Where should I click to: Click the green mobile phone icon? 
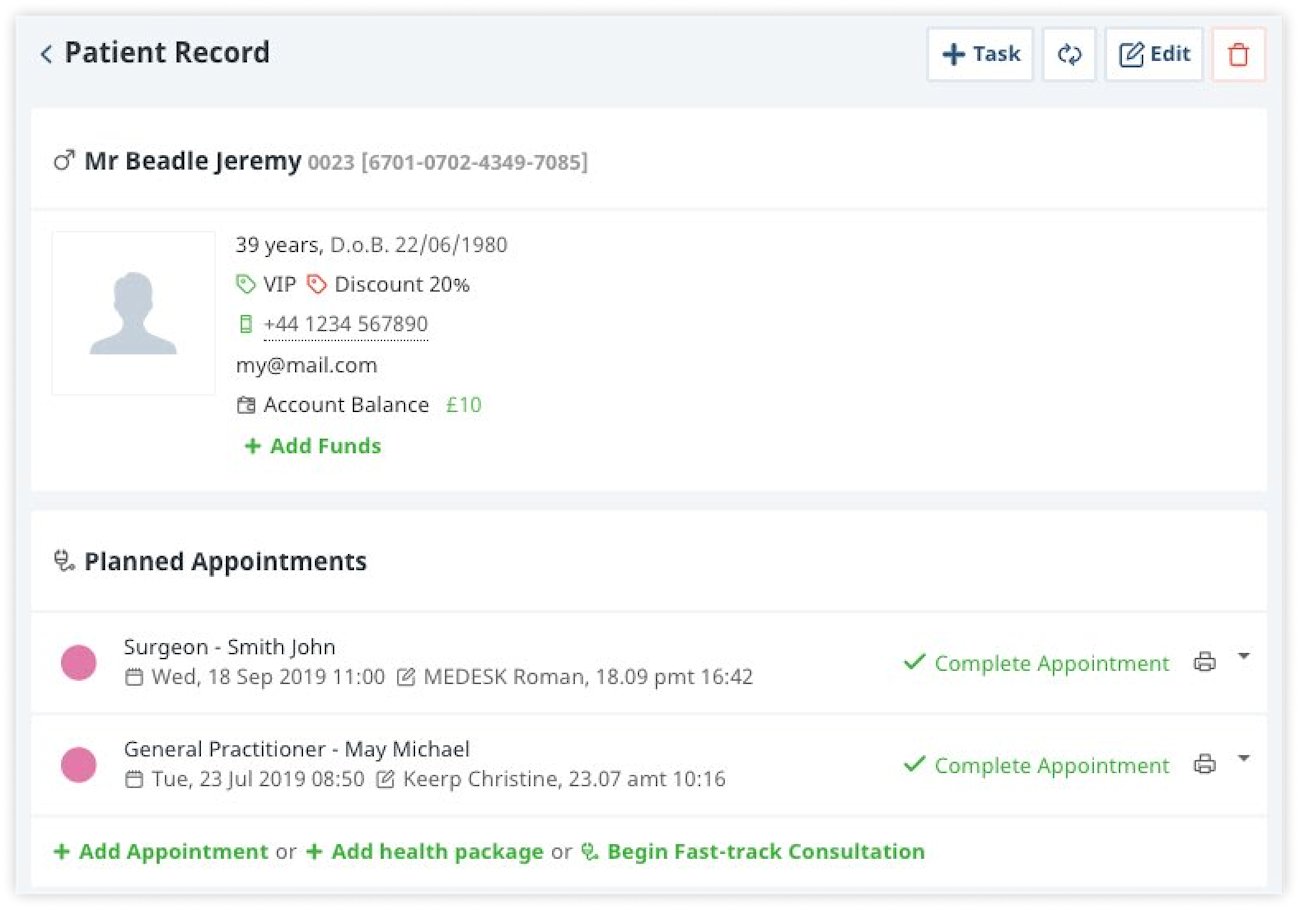[x=245, y=324]
